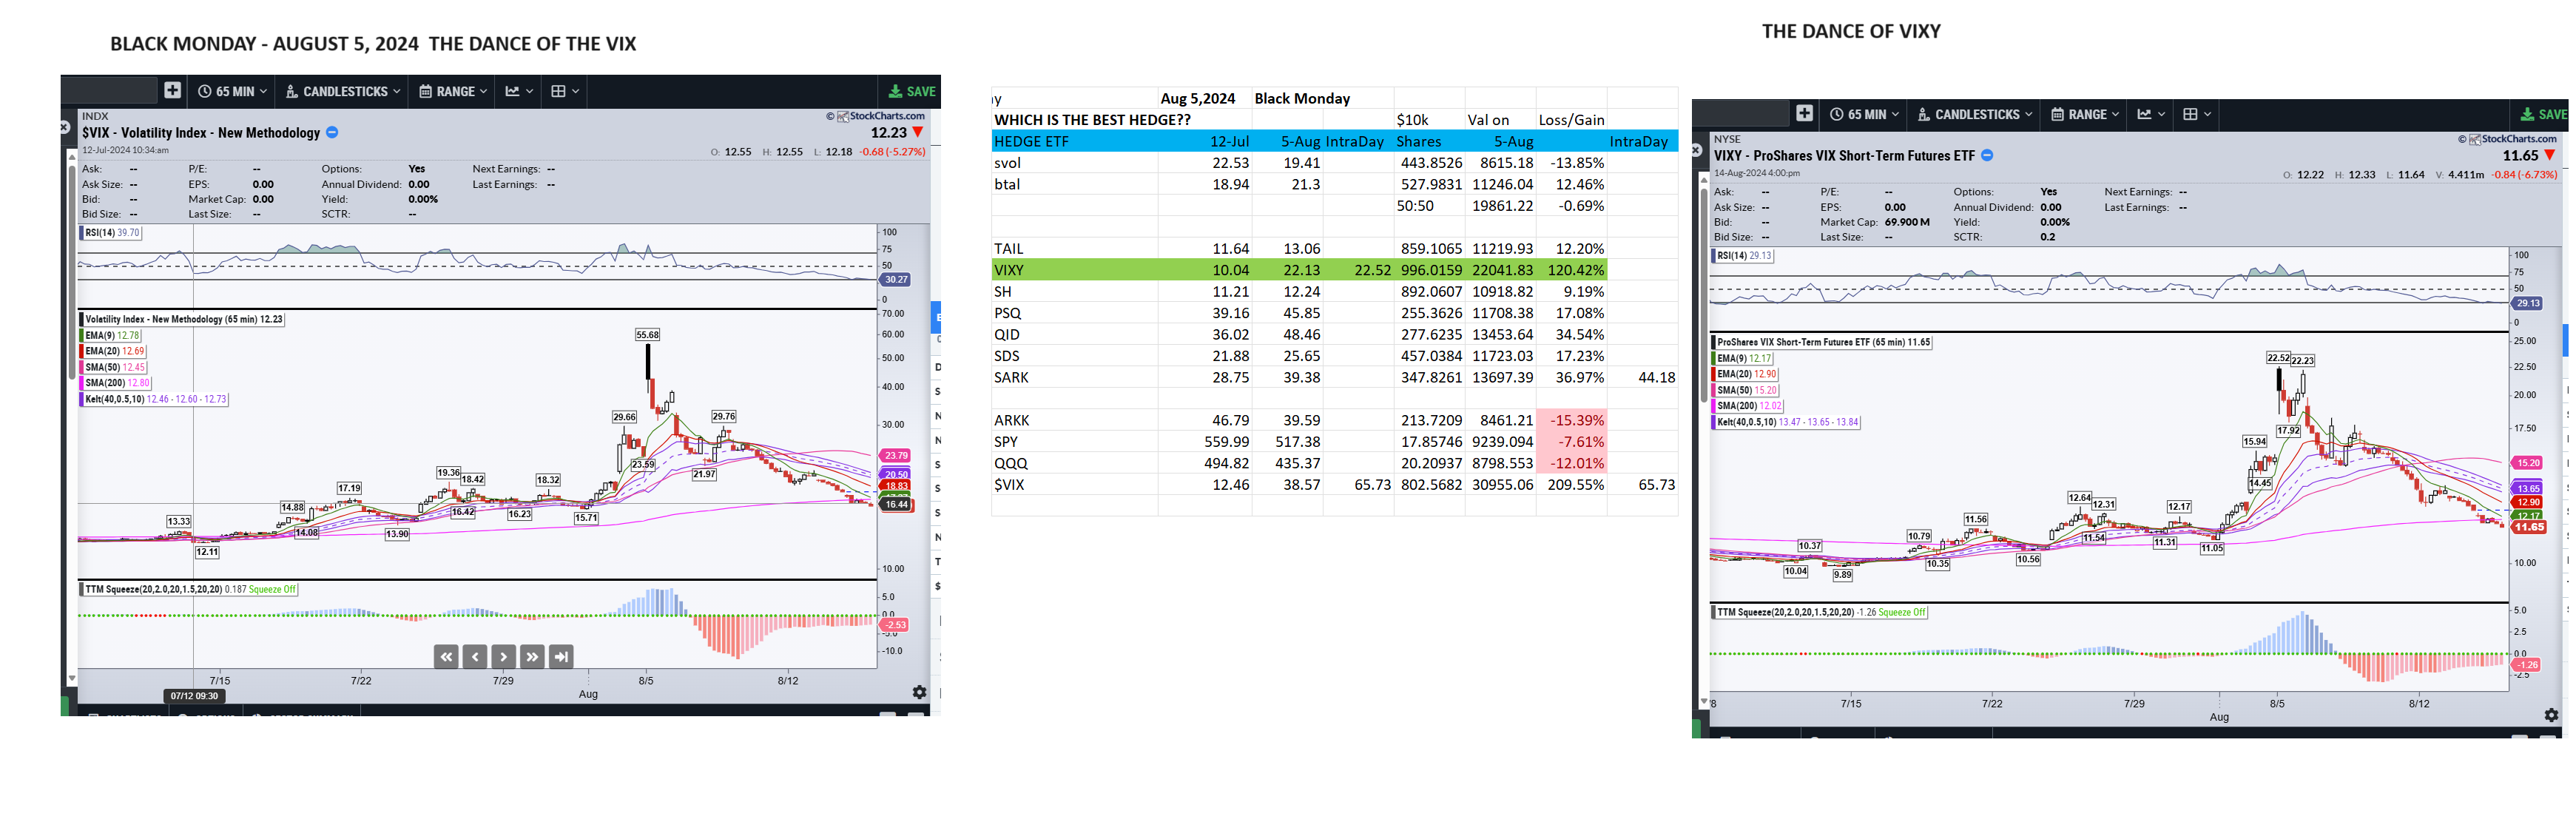
Task: Step back one bar with the single left arrow
Action: coord(474,657)
